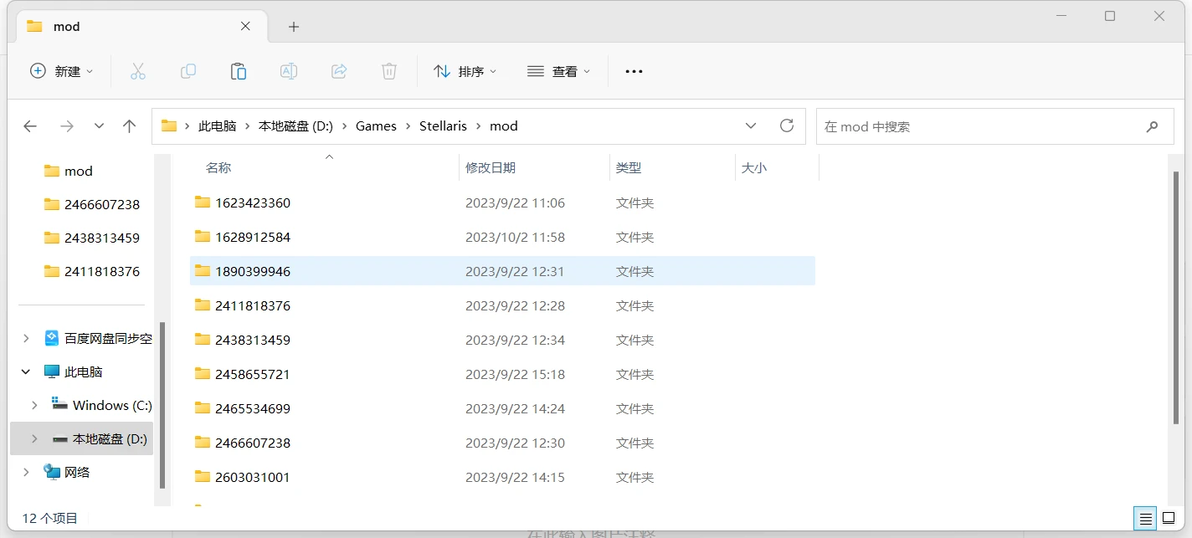Expand 网络 tree node
The image size is (1192, 538).
pyautogui.click(x=26, y=472)
